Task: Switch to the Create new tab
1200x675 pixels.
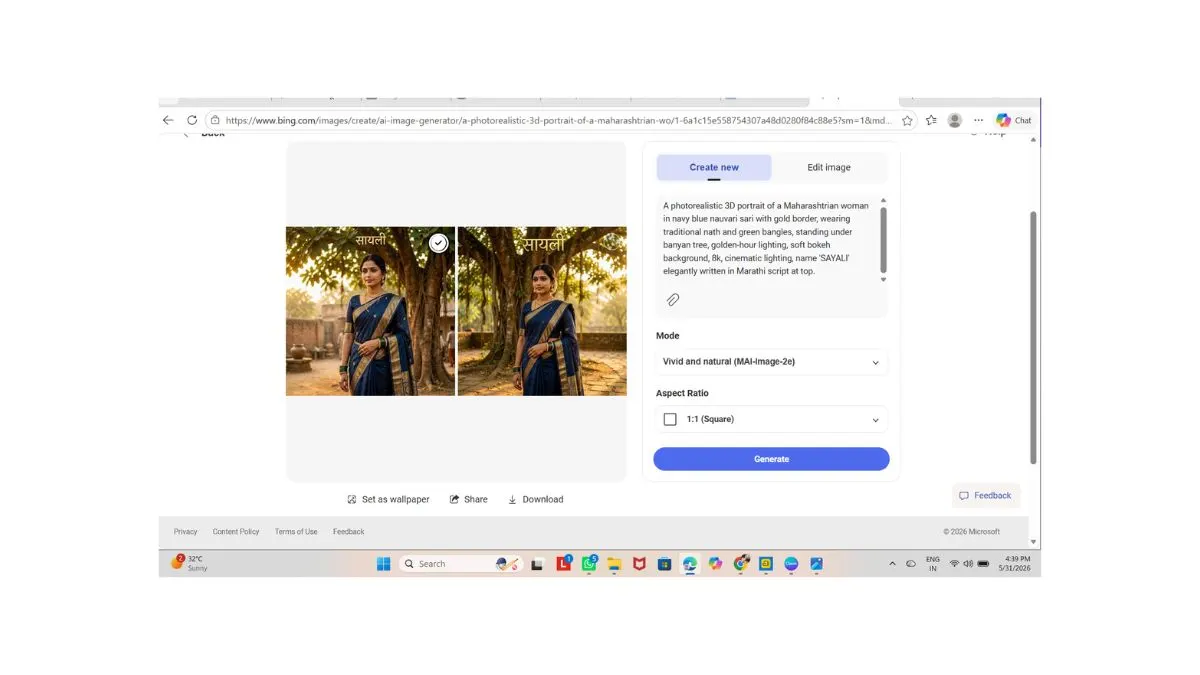Action: pos(714,167)
